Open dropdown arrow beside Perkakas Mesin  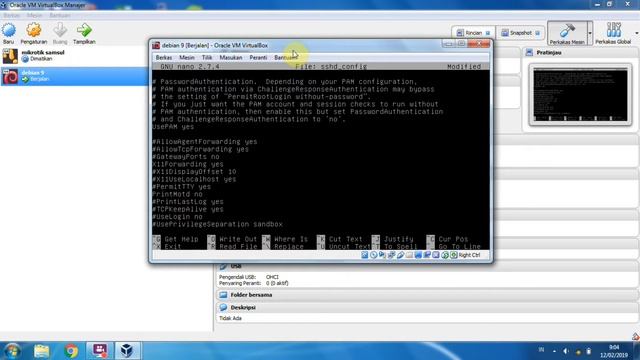[590, 33]
